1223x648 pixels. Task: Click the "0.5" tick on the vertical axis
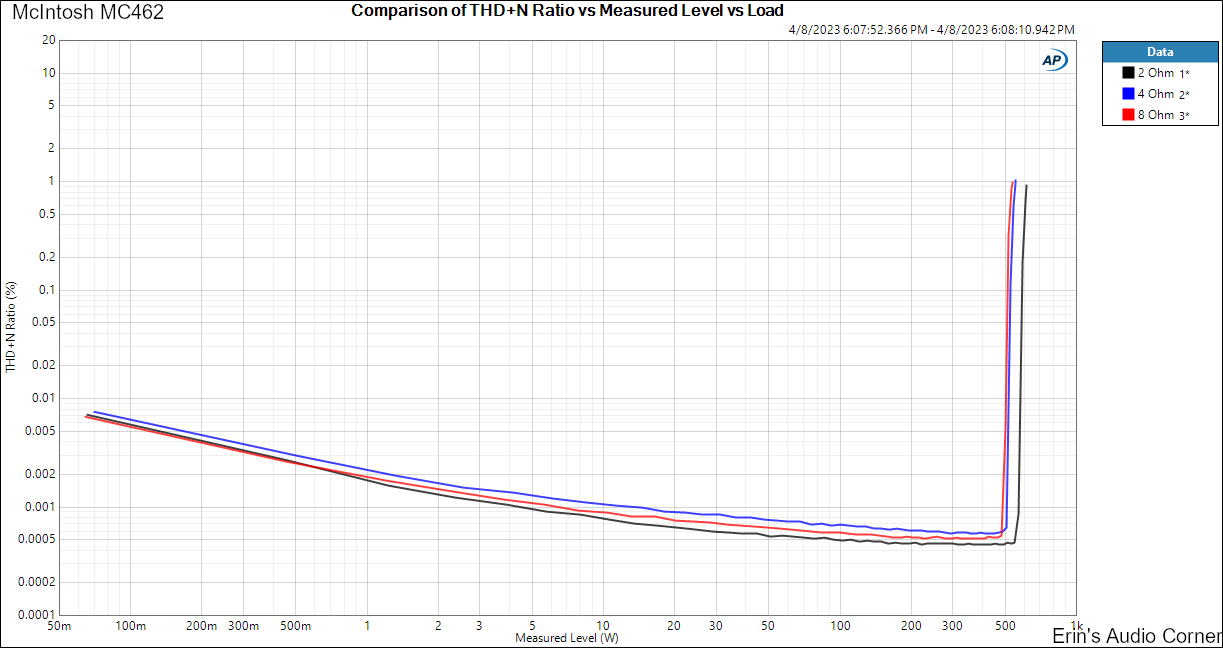coord(47,214)
